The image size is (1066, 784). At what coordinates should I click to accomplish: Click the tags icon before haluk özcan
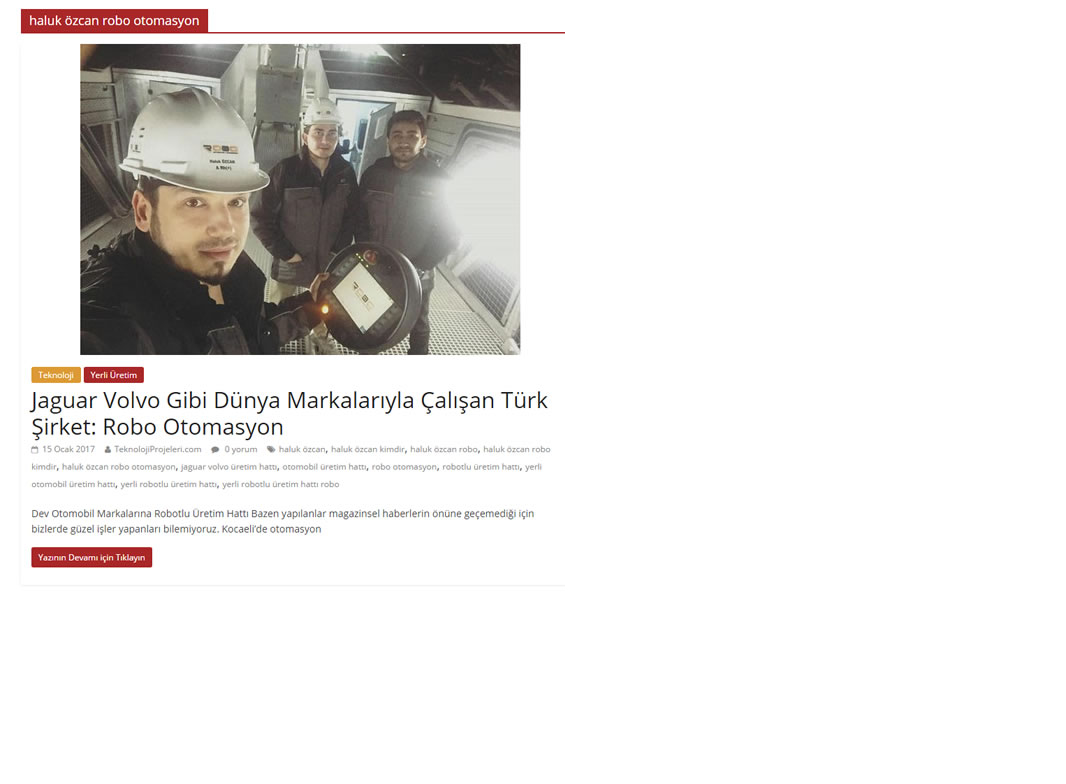pyautogui.click(x=271, y=449)
